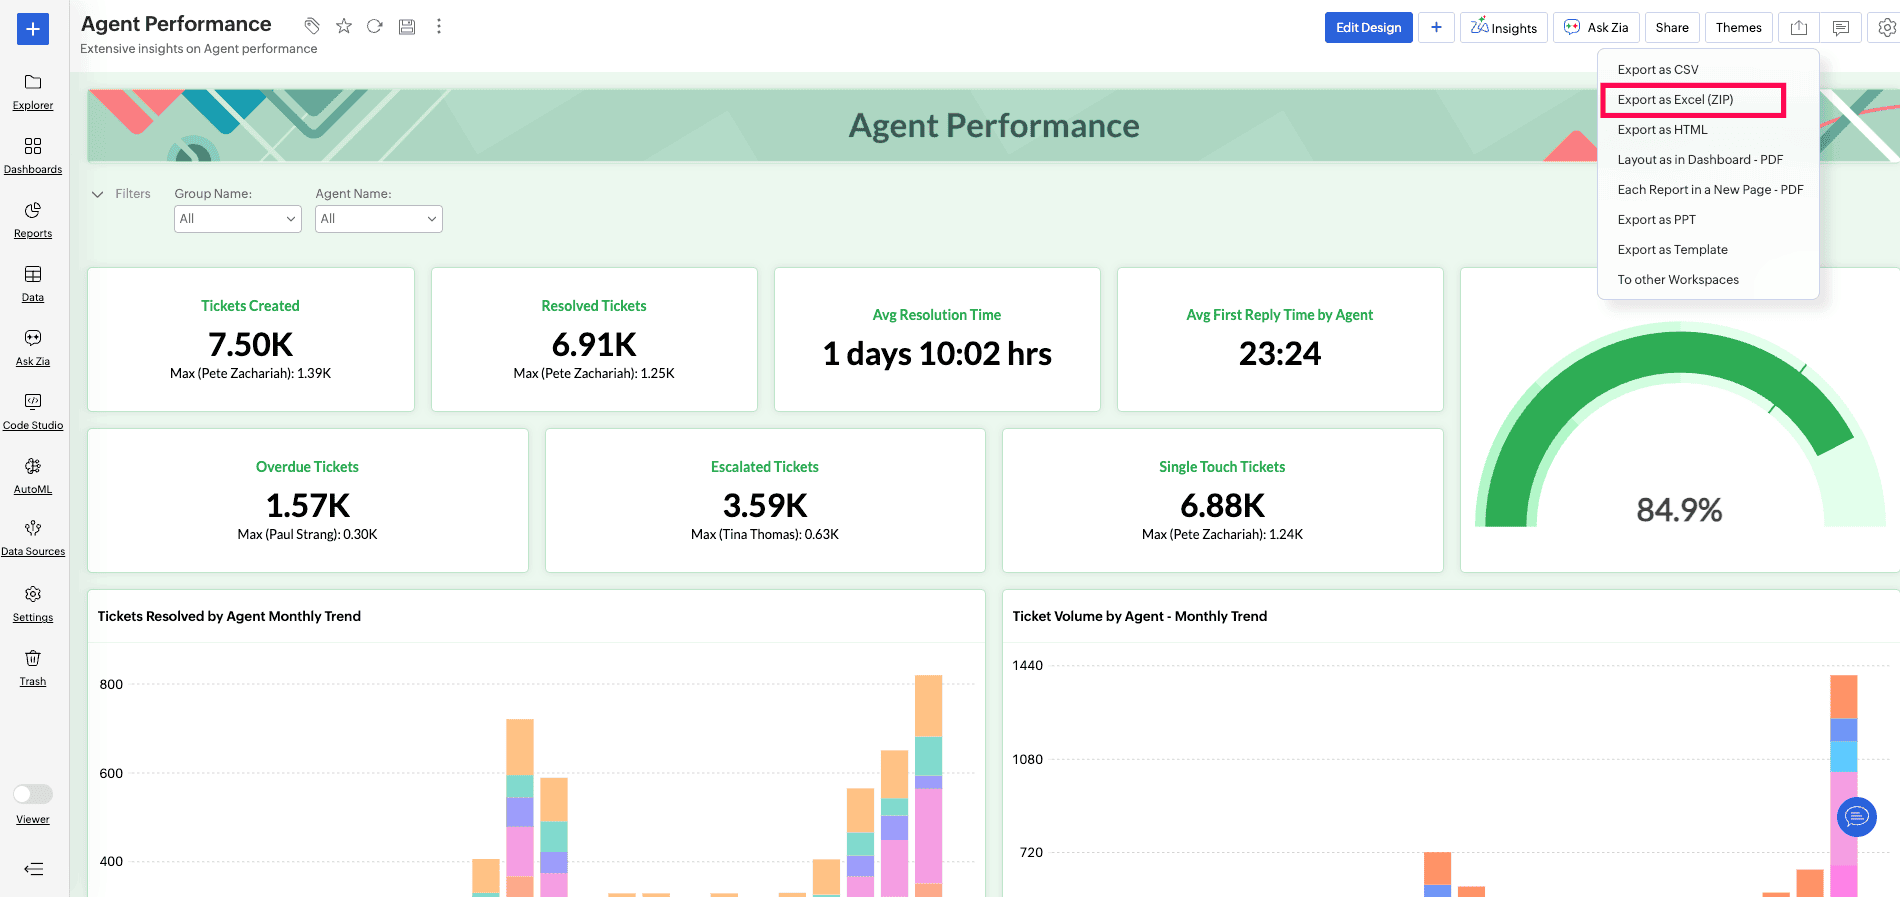Refresh the dashboard using the reload icon
The height and width of the screenshot is (897, 1900).
point(375,26)
